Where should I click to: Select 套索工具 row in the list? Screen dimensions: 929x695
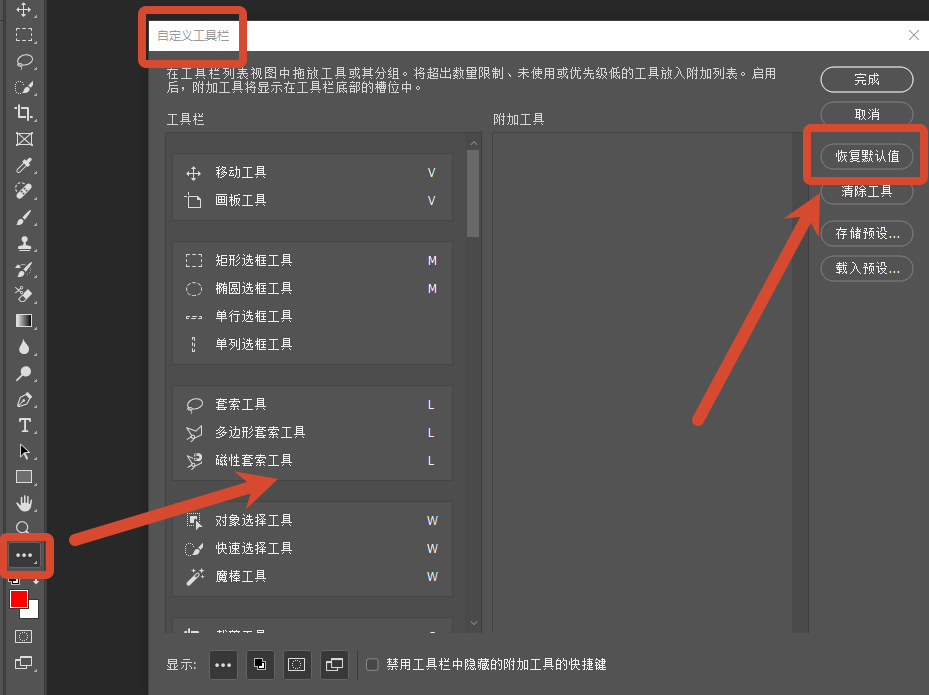click(312, 405)
